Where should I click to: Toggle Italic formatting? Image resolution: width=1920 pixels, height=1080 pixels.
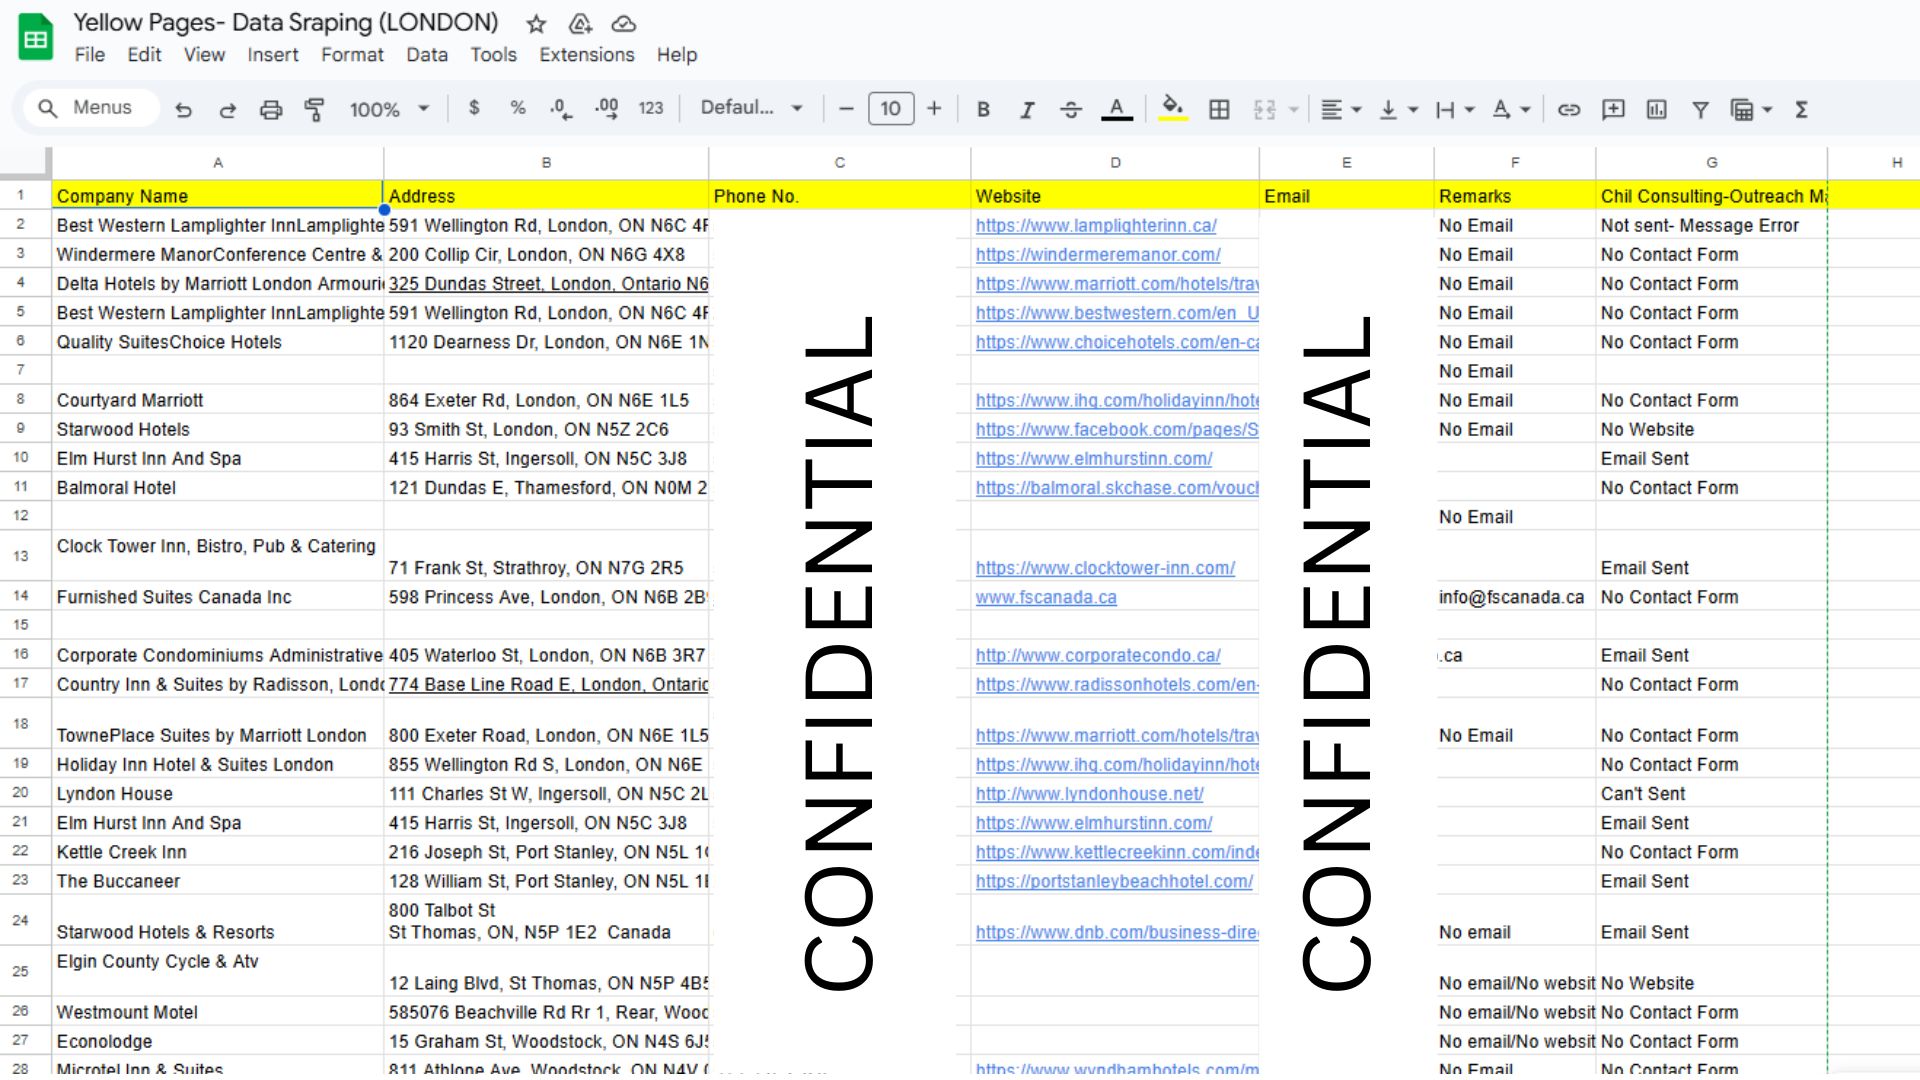tap(1027, 109)
